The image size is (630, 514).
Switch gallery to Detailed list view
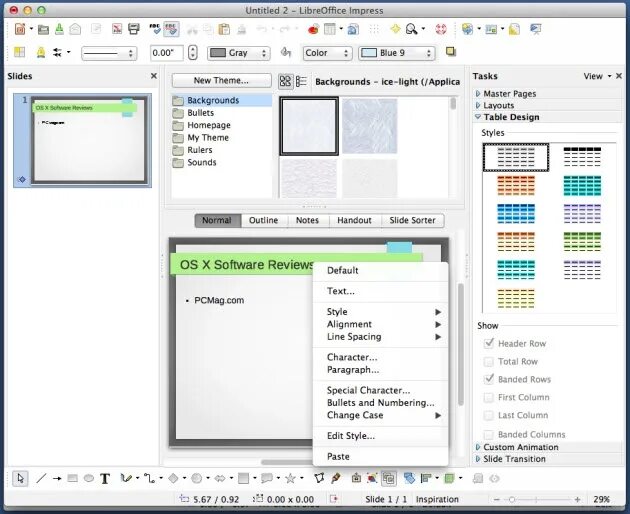301,81
